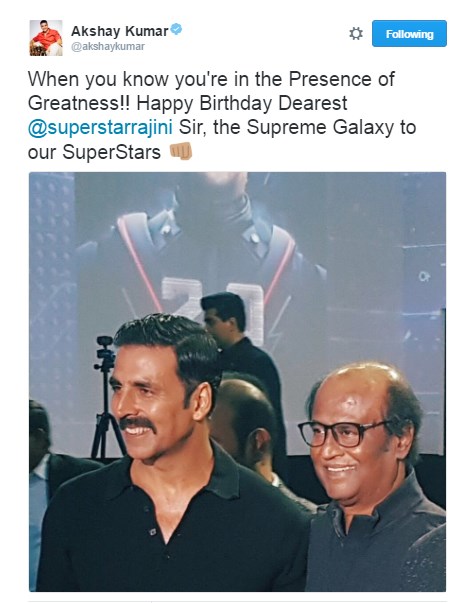This screenshot has height=603, width=474.
Task: Open Akshay Kumar's profile avatar picture
Action: [x=46, y=38]
